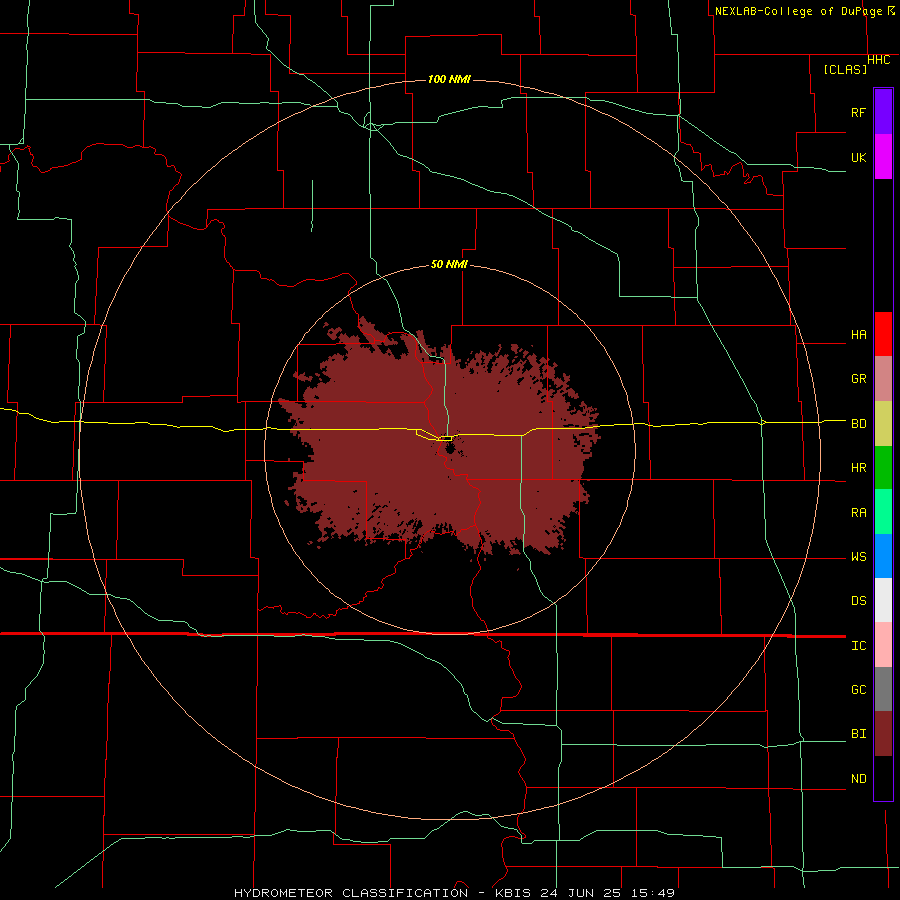Viewport: 900px width, 900px height.
Task: Click the DS white legend color block
Action: pyautogui.click(x=883, y=600)
